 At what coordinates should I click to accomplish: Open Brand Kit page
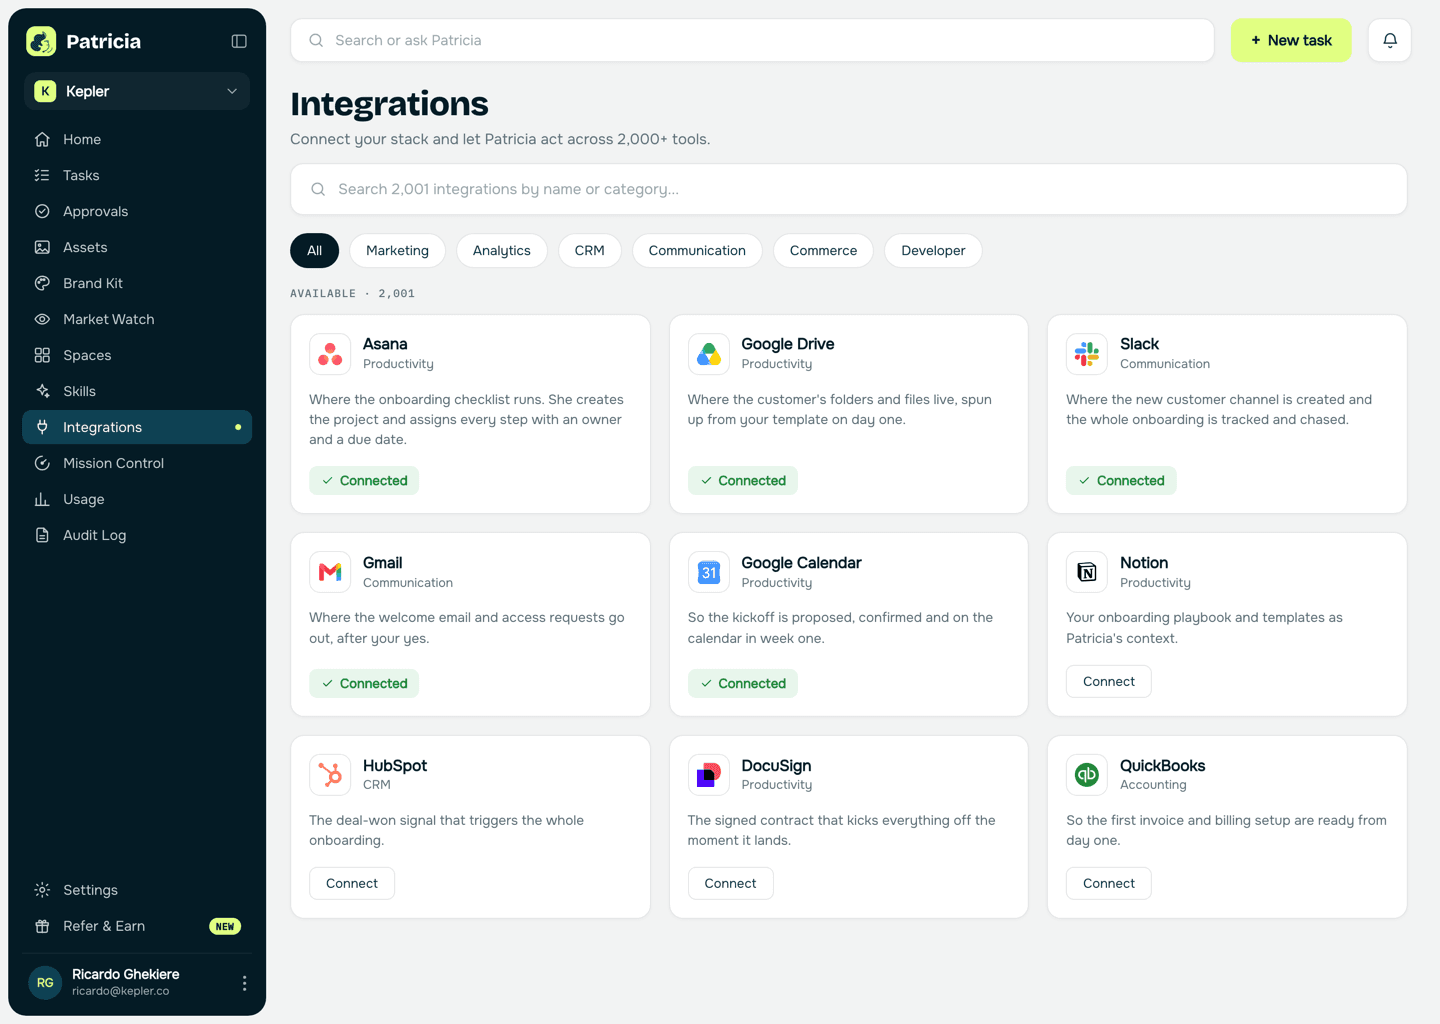(x=137, y=283)
